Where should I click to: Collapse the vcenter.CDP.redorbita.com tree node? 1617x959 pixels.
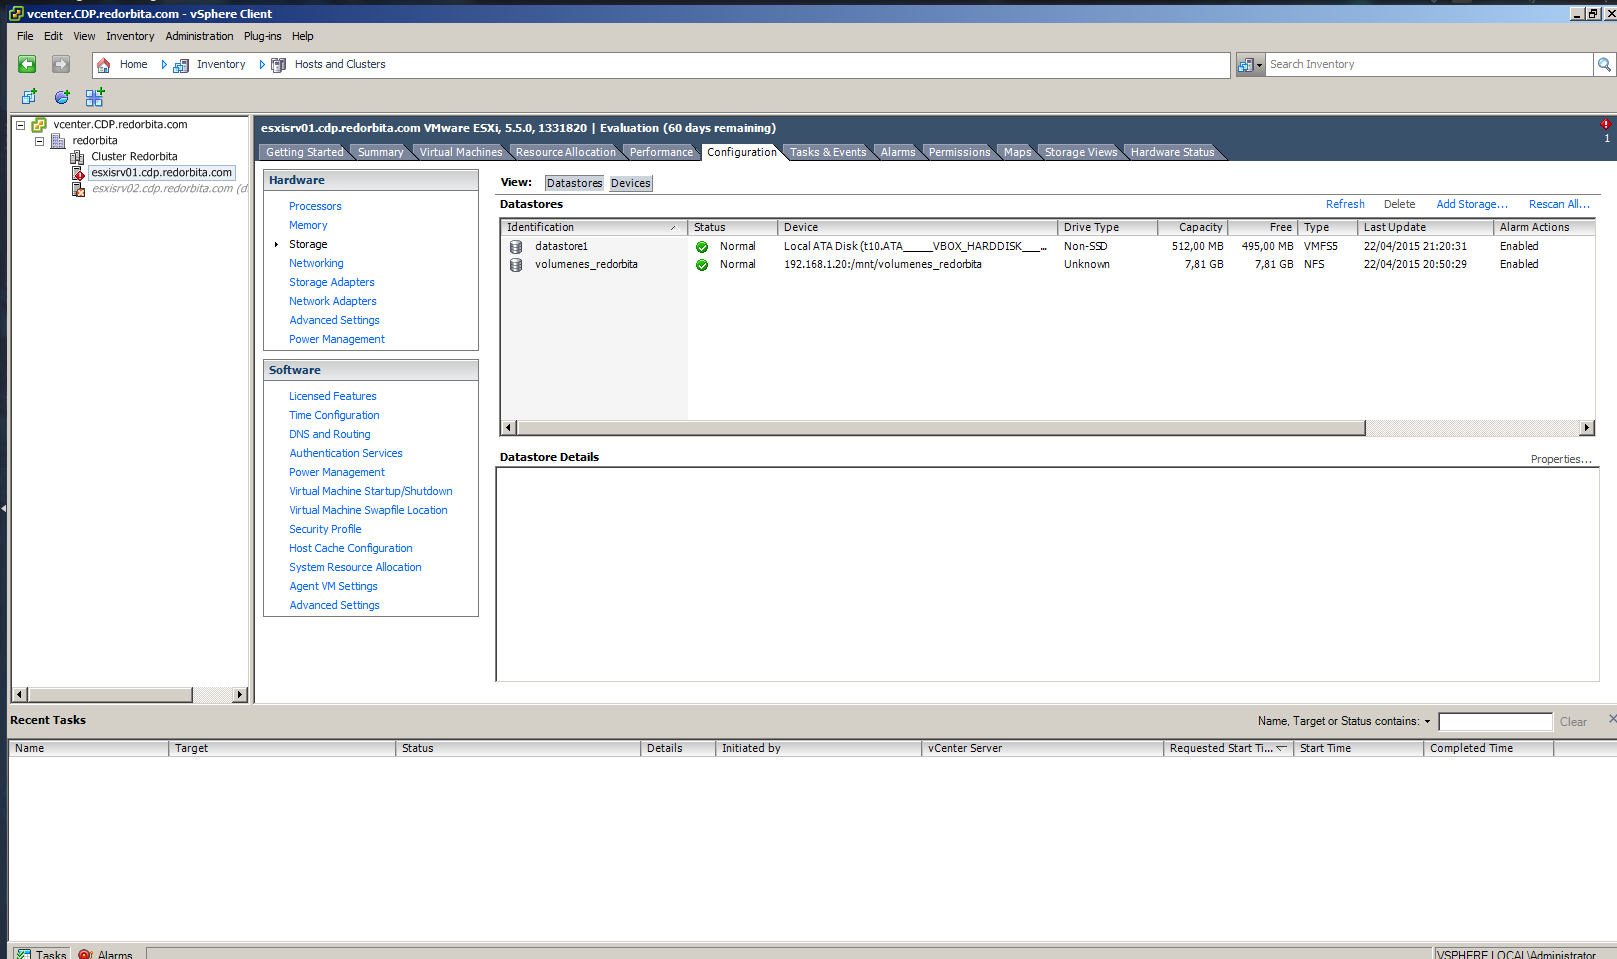pos(20,125)
